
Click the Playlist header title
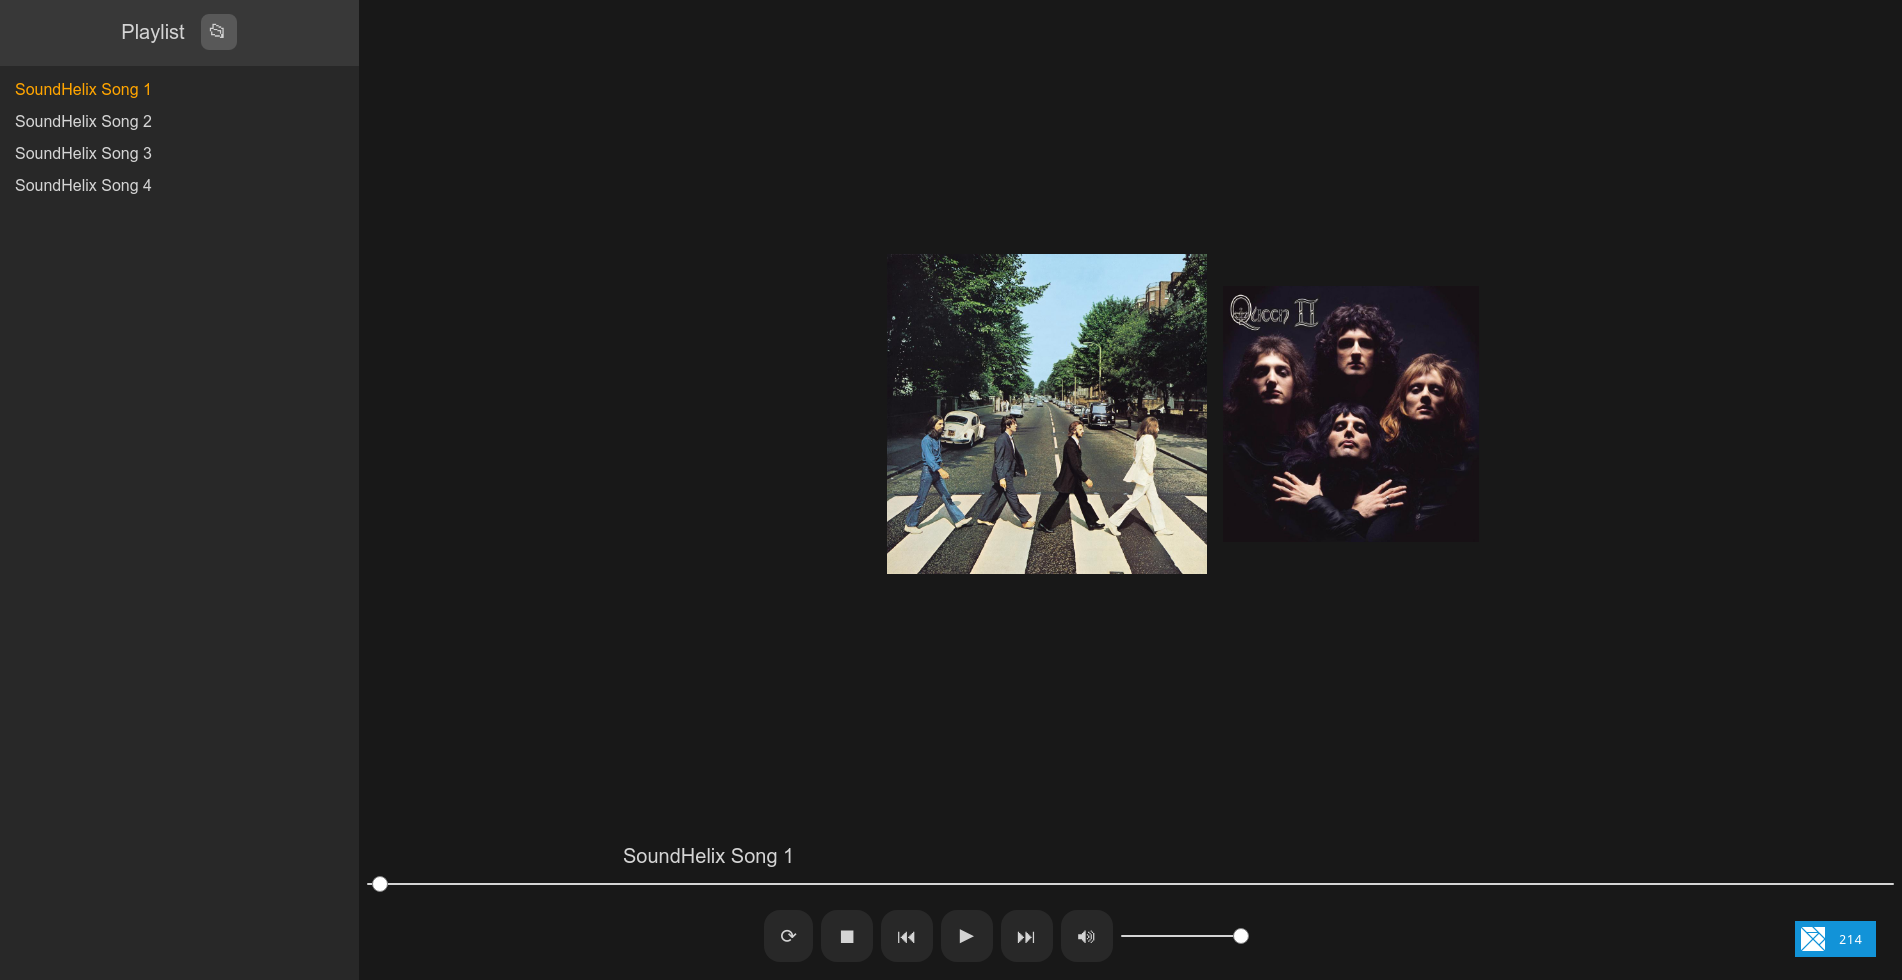[153, 32]
